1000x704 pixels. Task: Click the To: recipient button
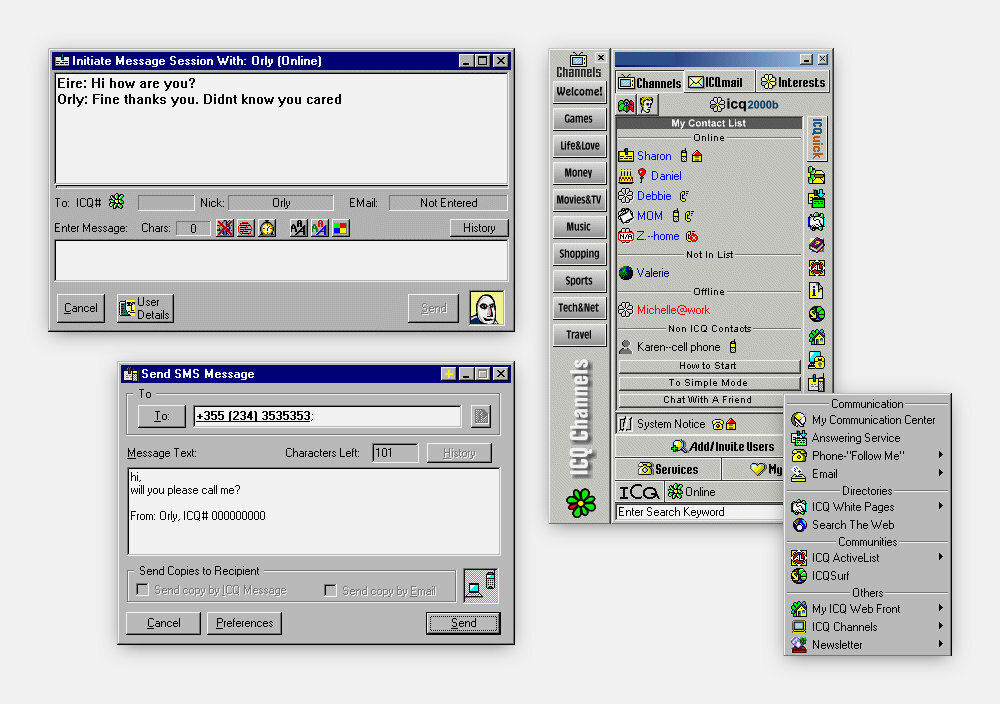tap(161, 416)
